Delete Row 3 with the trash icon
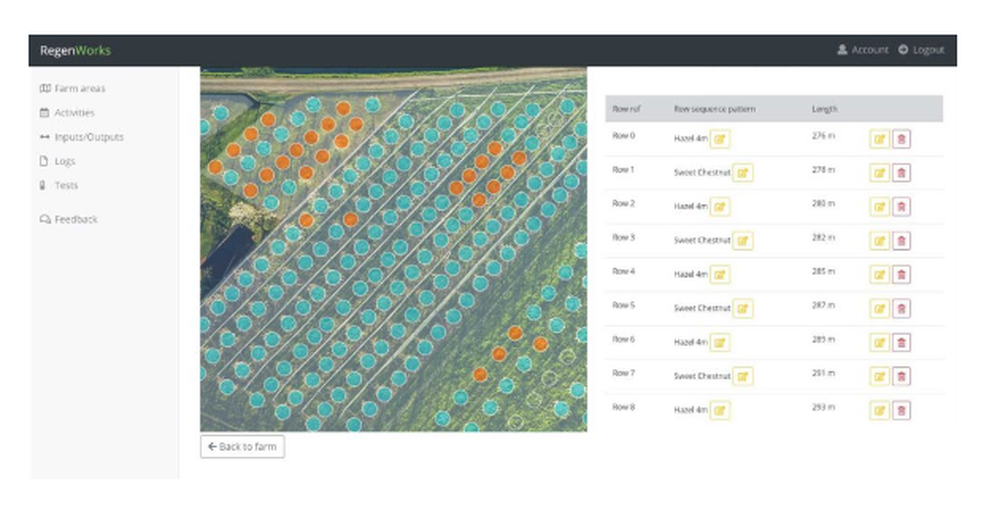 pos(901,240)
